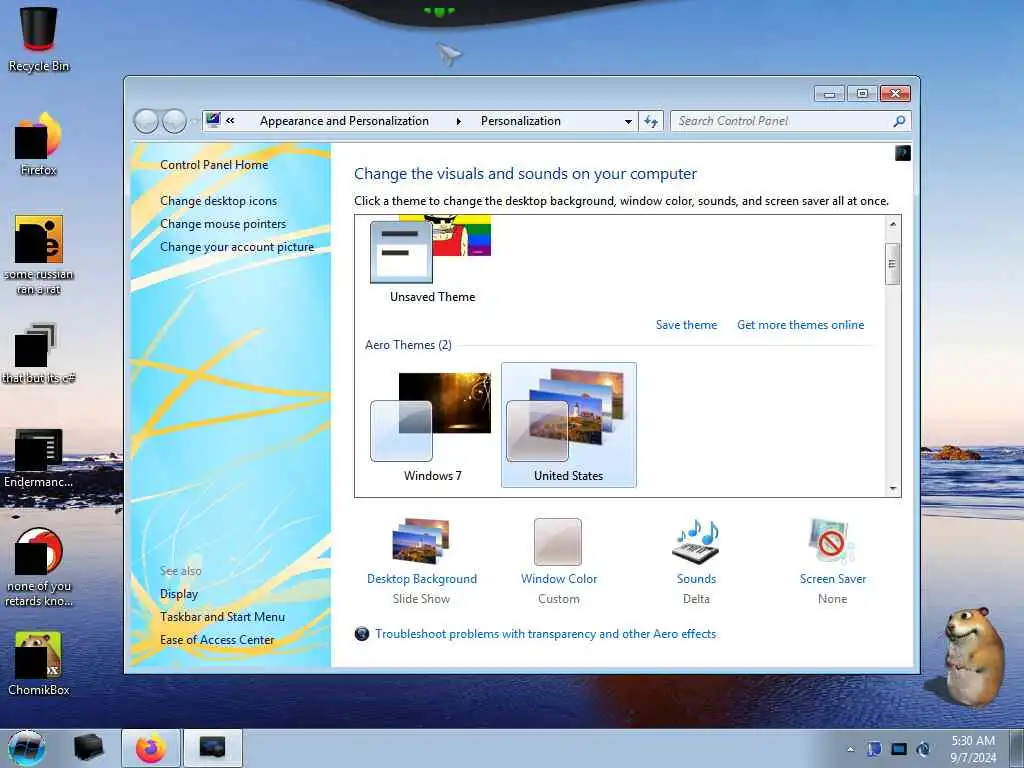Focus the Search Control Panel field
Viewport: 1024px width, 768px height.
[782, 121]
